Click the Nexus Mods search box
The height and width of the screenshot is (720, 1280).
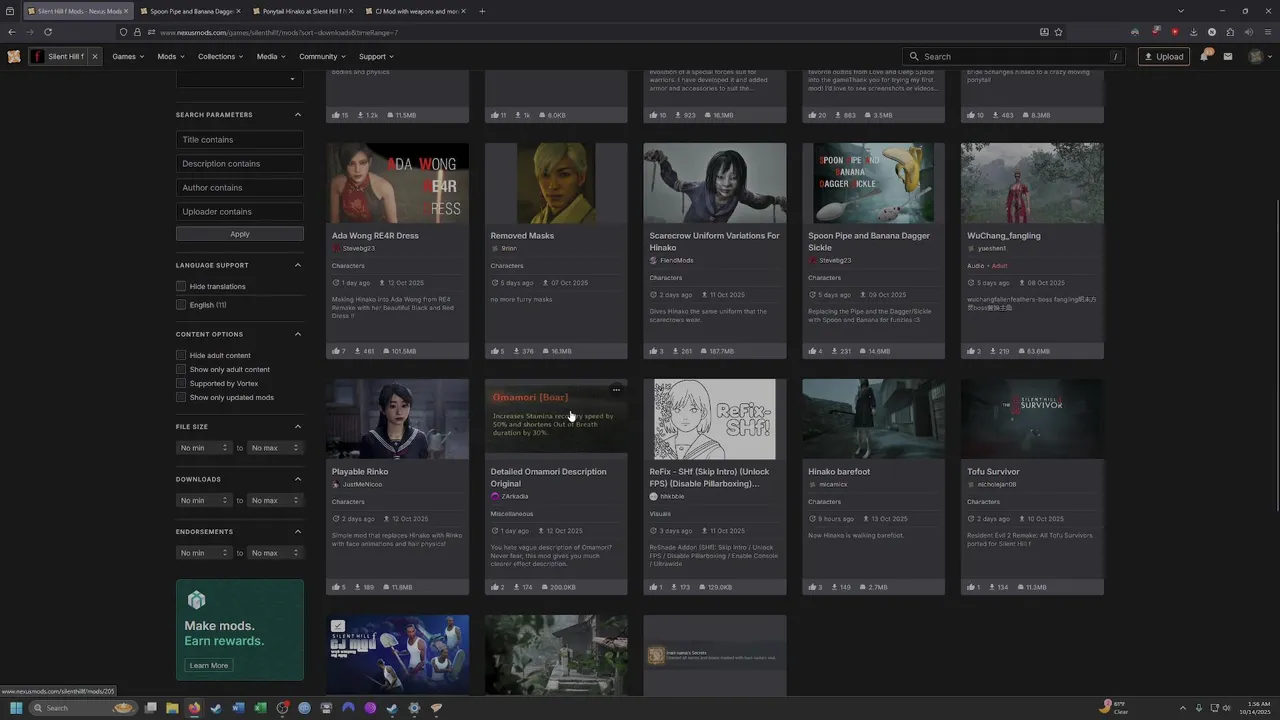1014,56
